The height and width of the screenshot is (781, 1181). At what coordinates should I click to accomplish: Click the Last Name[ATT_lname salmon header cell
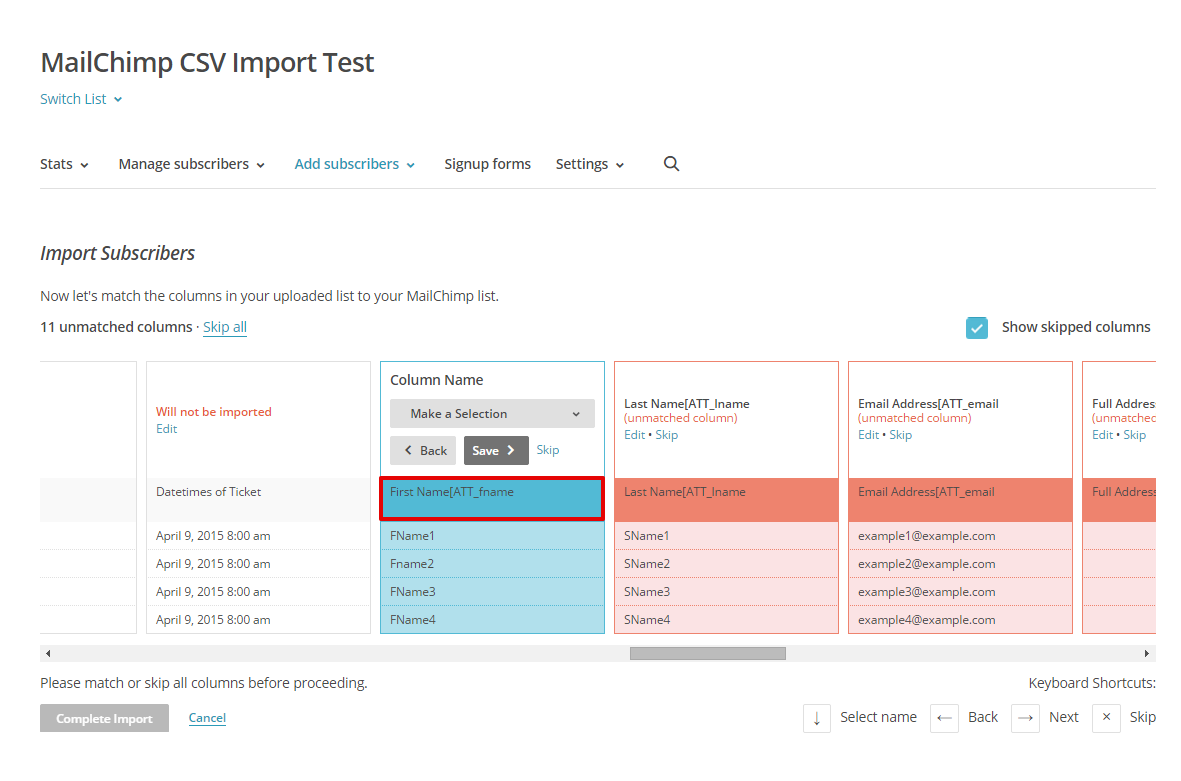click(726, 499)
